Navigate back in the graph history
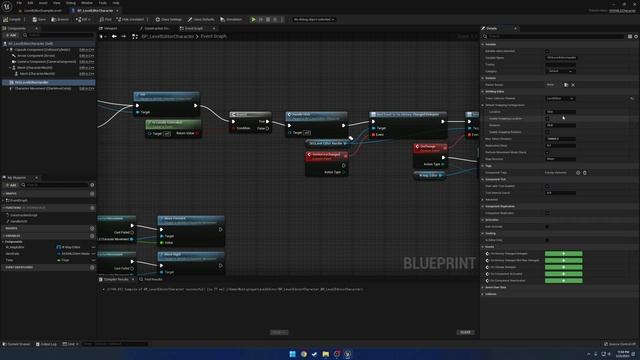The height and width of the screenshot is (360, 640). pos(114,36)
